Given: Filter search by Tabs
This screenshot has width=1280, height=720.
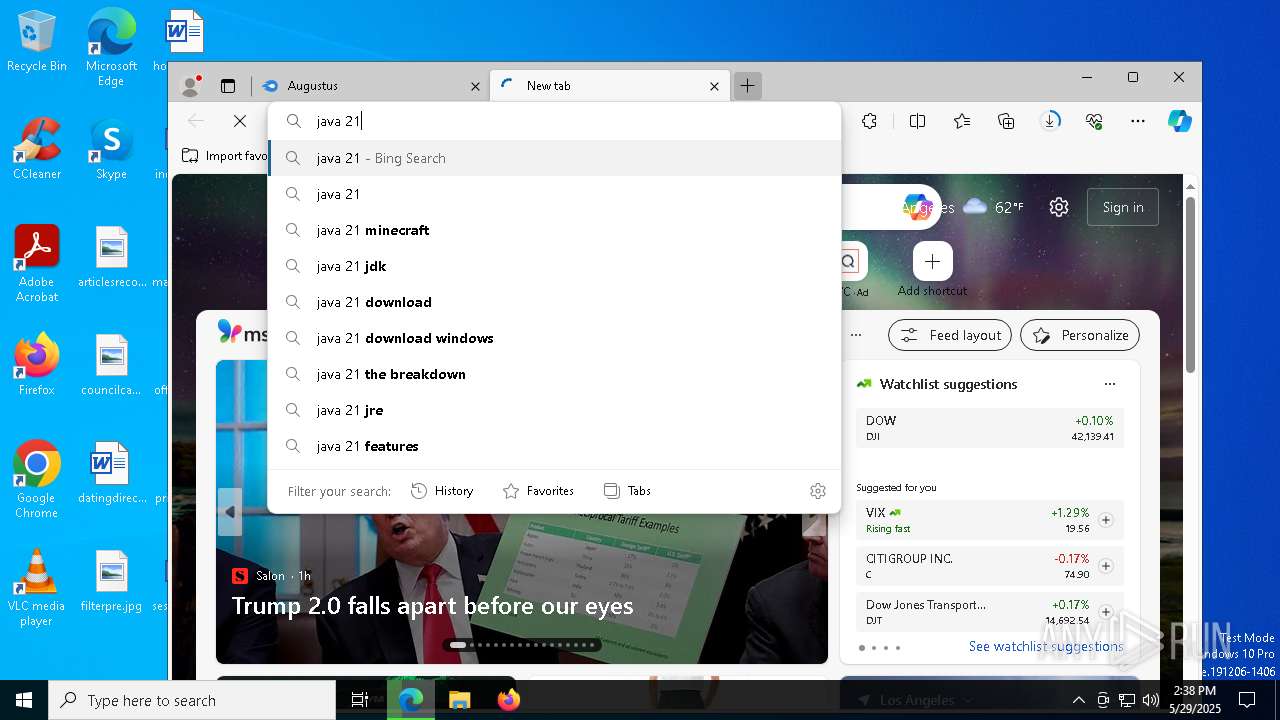Looking at the screenshot, I should tap(627, 491).
